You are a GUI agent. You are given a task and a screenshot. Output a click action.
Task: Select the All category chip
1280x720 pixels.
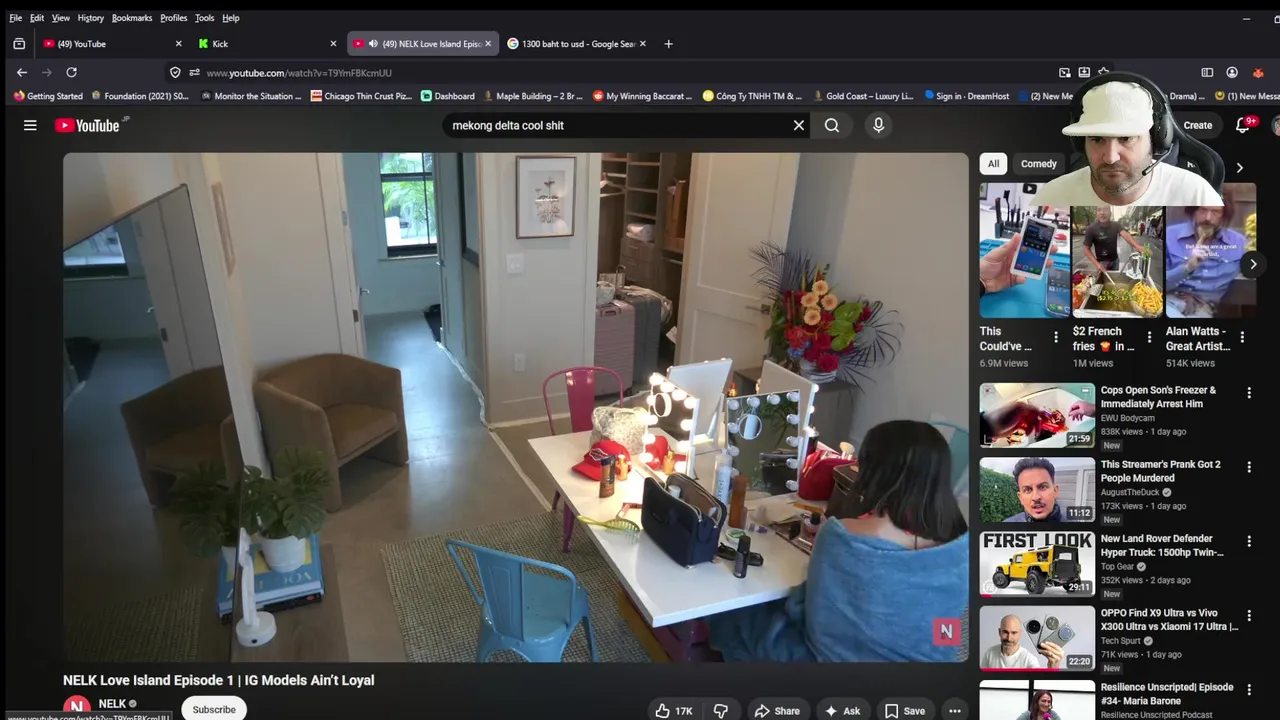click(993, 164)
